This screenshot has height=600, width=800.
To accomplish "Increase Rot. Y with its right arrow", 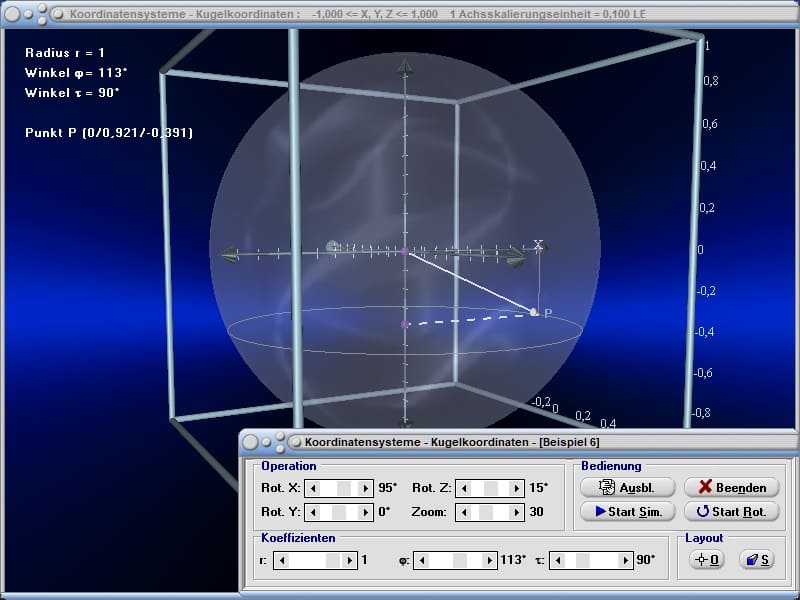I will [x=365, y=512].
